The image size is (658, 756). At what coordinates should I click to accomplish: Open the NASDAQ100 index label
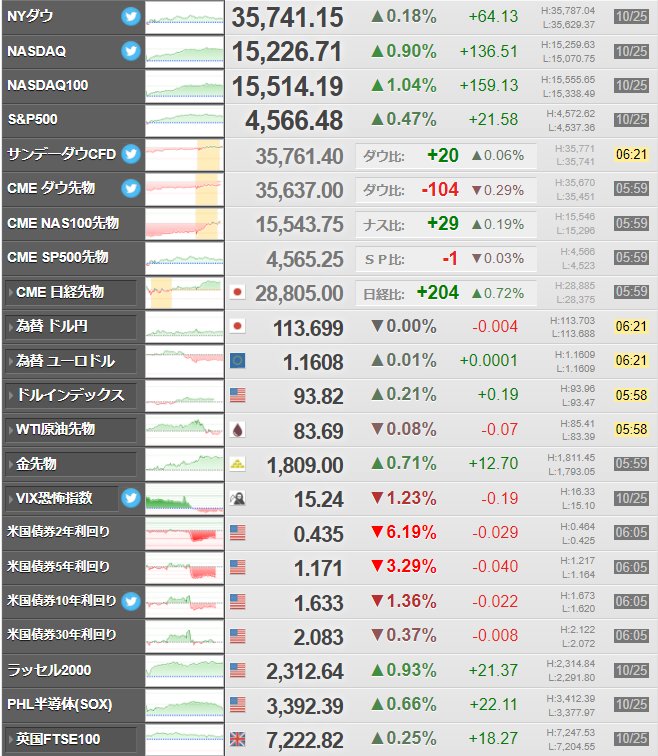click(x=48, y=85)
